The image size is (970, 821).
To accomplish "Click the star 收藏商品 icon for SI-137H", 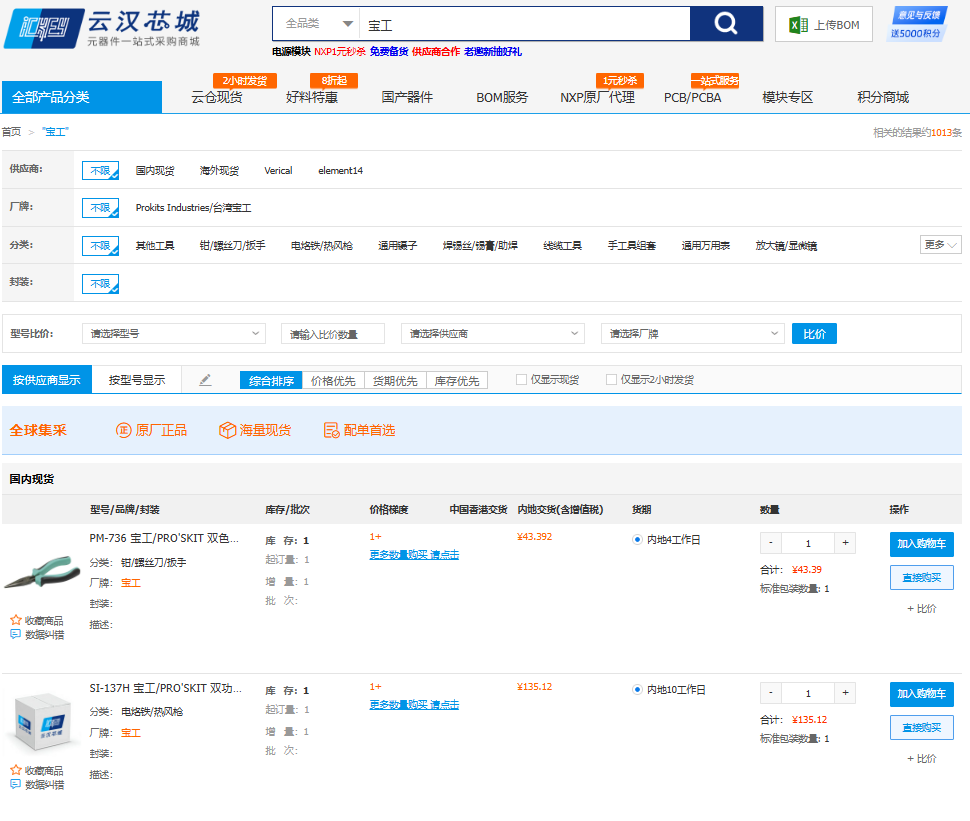I will tap(16, 770).
